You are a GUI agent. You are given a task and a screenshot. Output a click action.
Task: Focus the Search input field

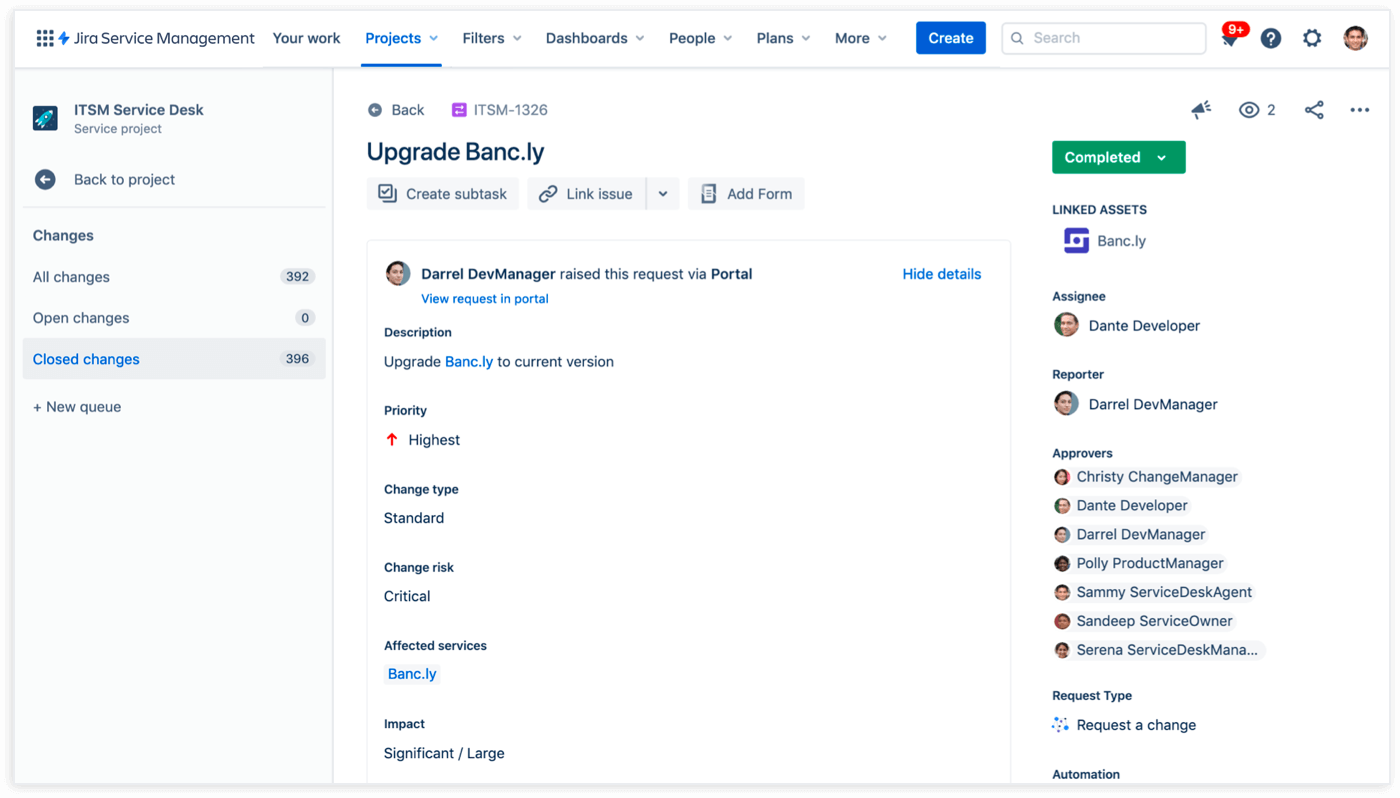(x=1104, y=38)
